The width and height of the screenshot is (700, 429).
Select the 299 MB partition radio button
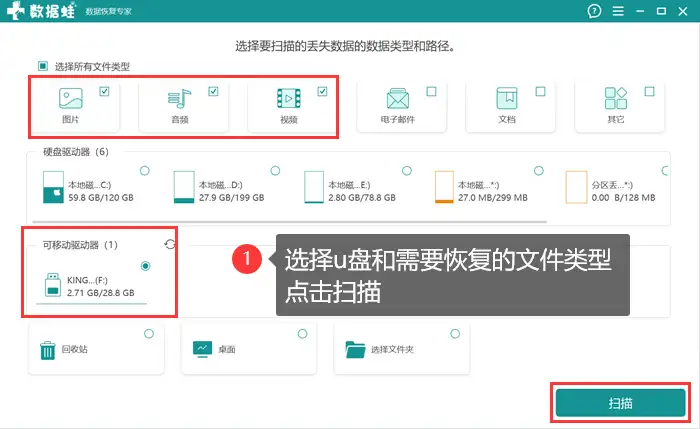click(x=539, y=171)
